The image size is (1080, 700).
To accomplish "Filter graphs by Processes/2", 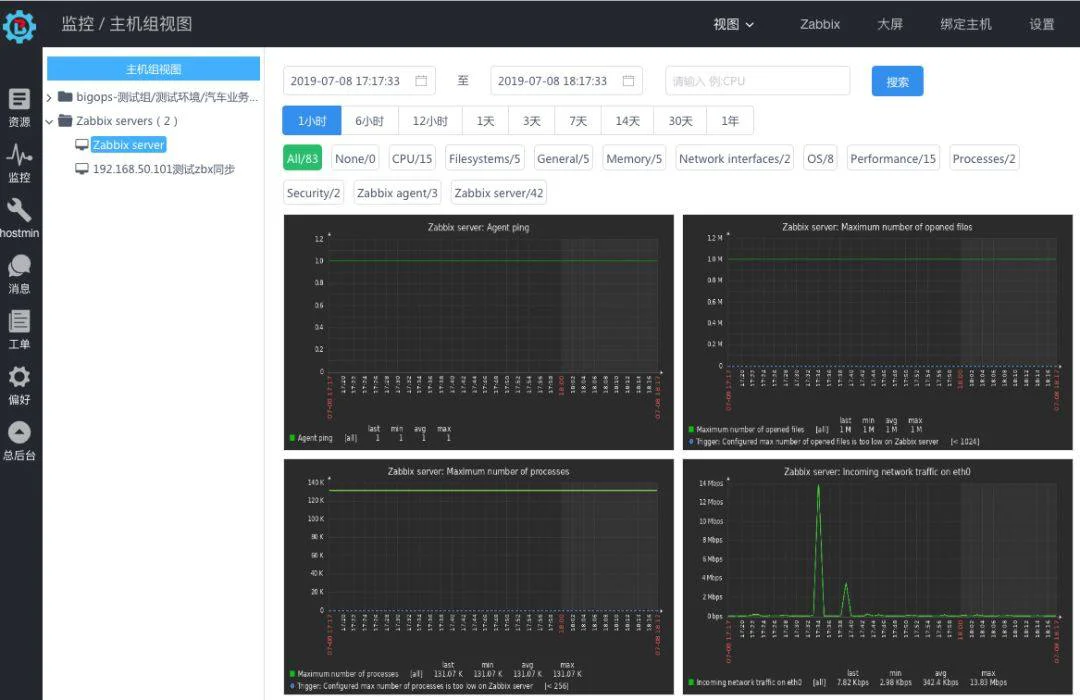I will tap(984, 158).
